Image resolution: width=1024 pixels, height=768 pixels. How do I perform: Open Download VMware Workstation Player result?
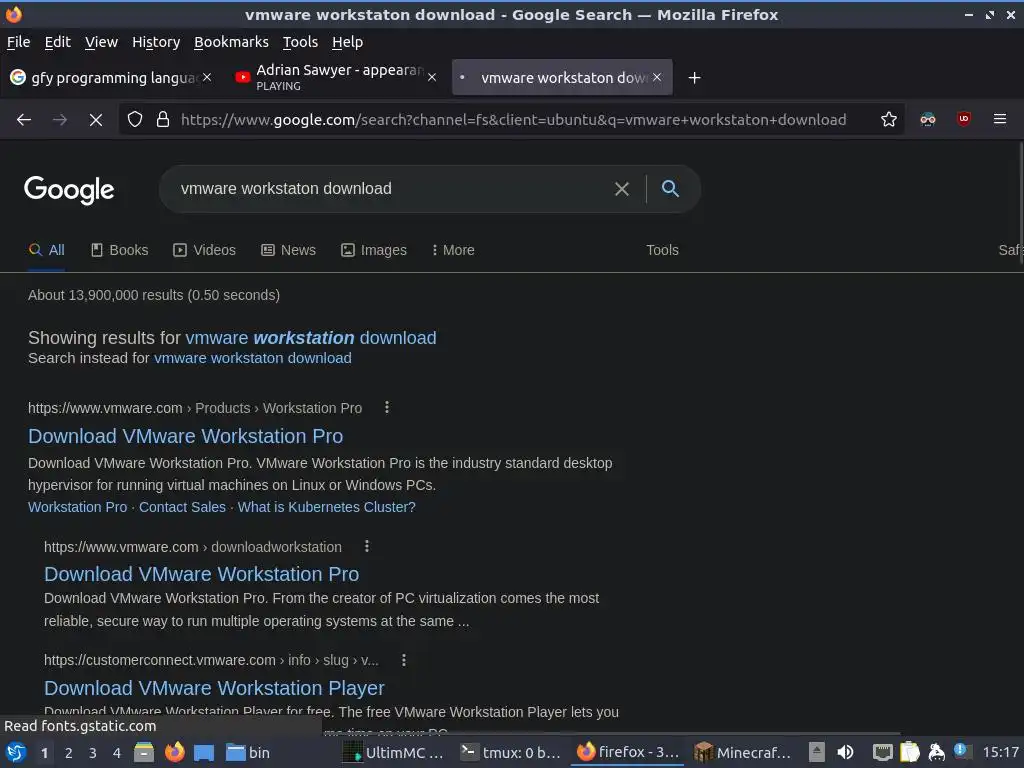tap(214, 688)
